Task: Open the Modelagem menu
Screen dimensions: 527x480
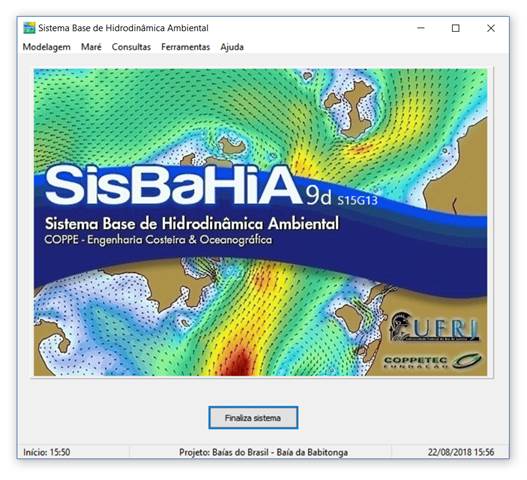Action: coord(46,47)
